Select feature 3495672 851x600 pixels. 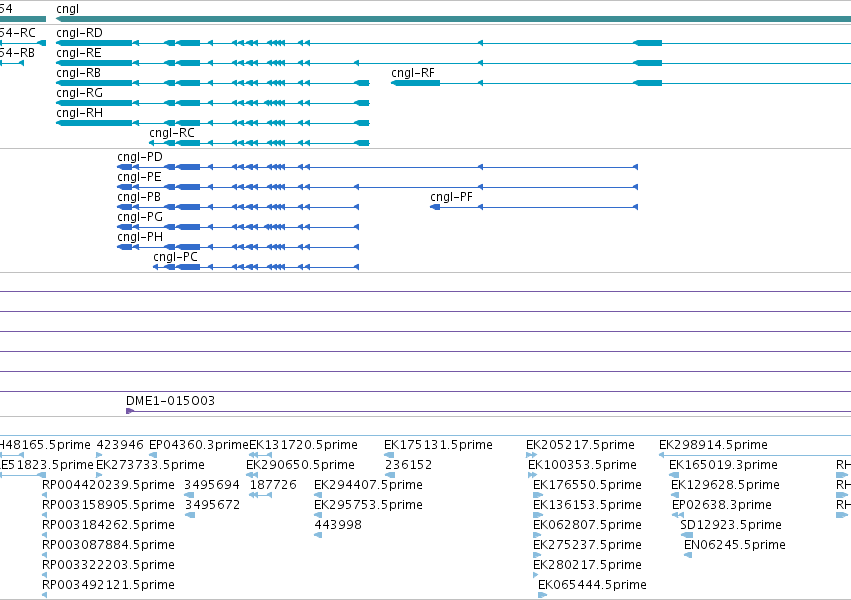pyautogui.click(x=213, y=505)
